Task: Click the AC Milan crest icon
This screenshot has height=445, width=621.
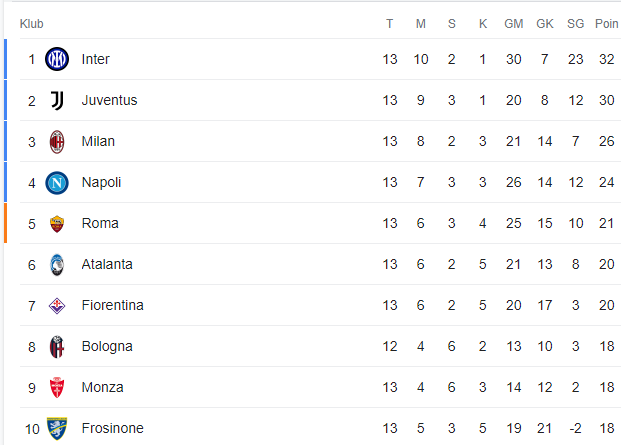Action: point(57,142)
